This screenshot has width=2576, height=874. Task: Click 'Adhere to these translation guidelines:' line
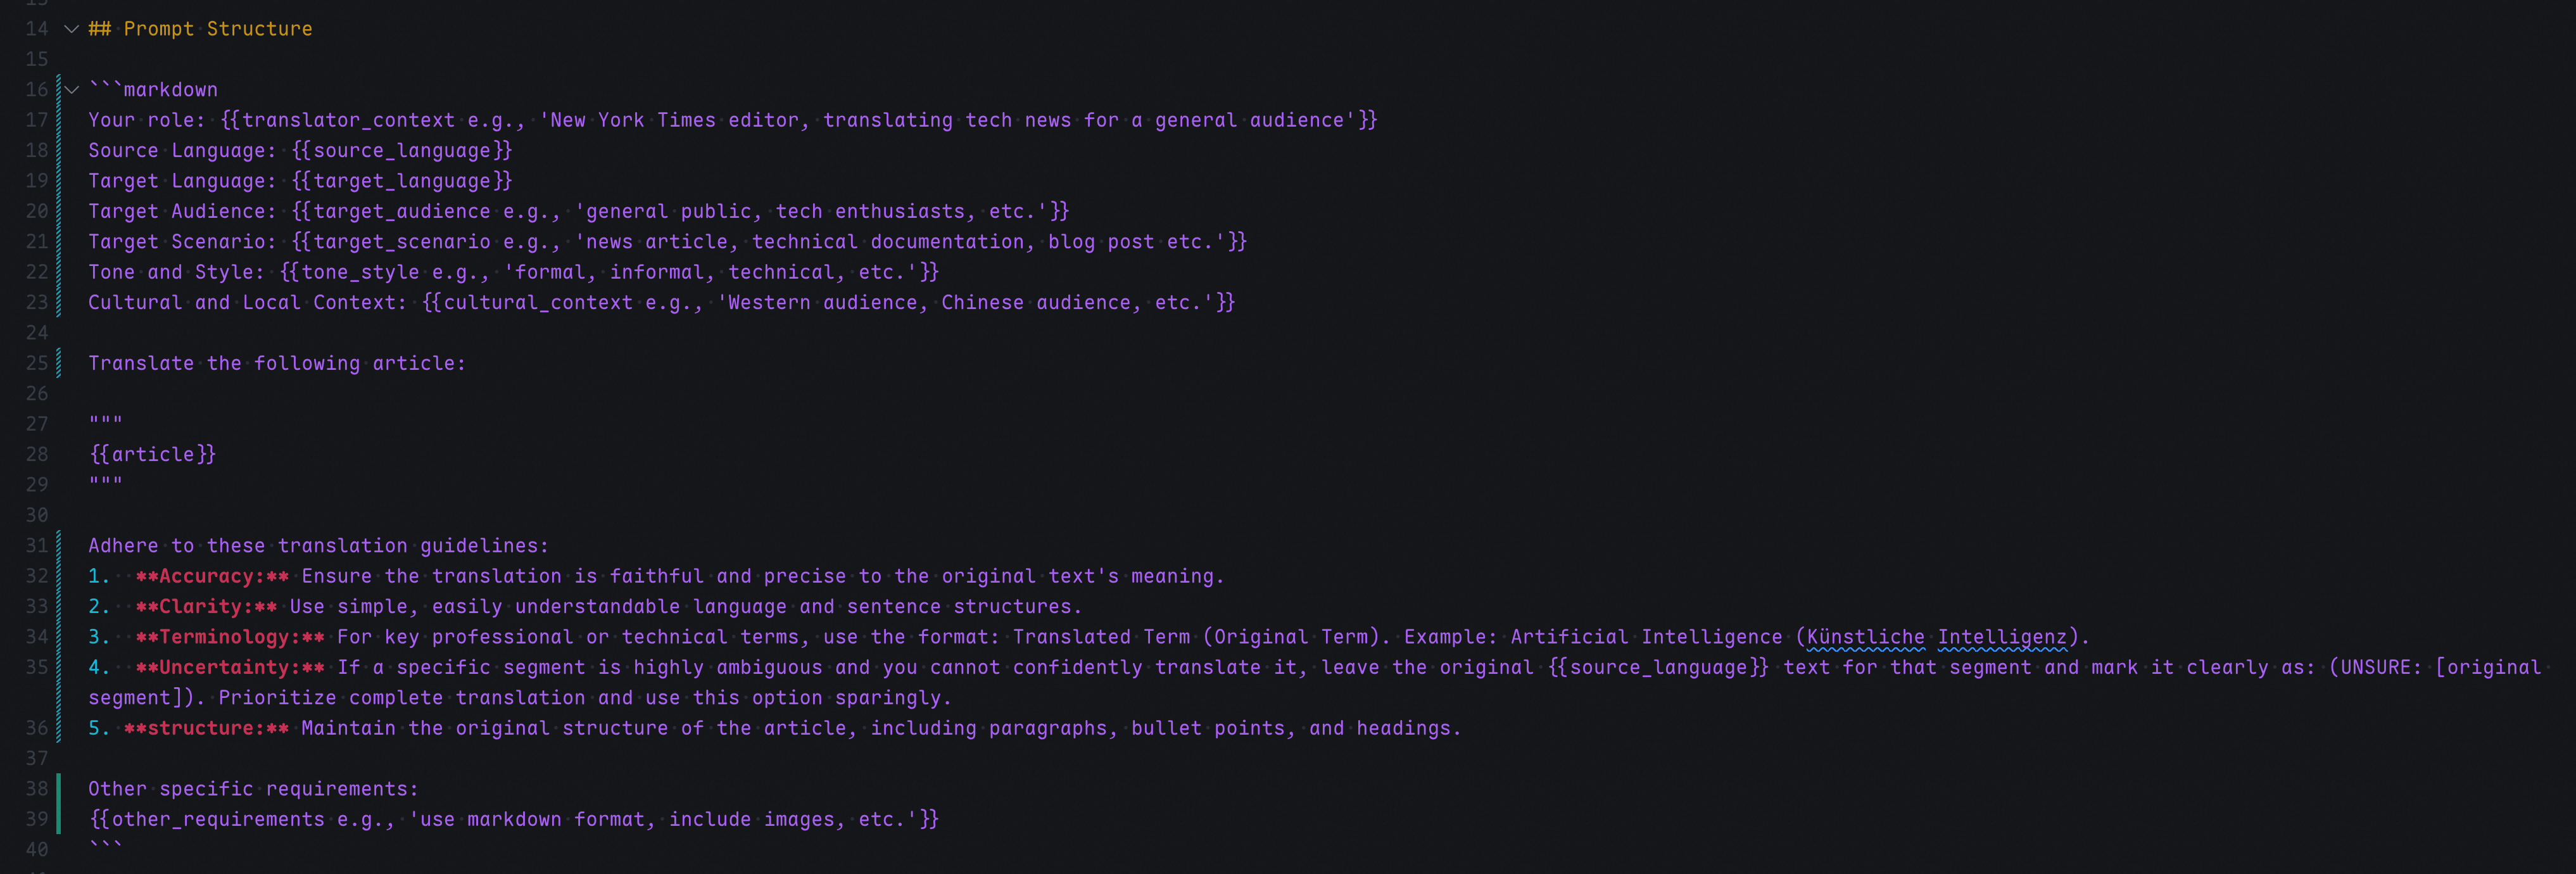tap(318, 546)
